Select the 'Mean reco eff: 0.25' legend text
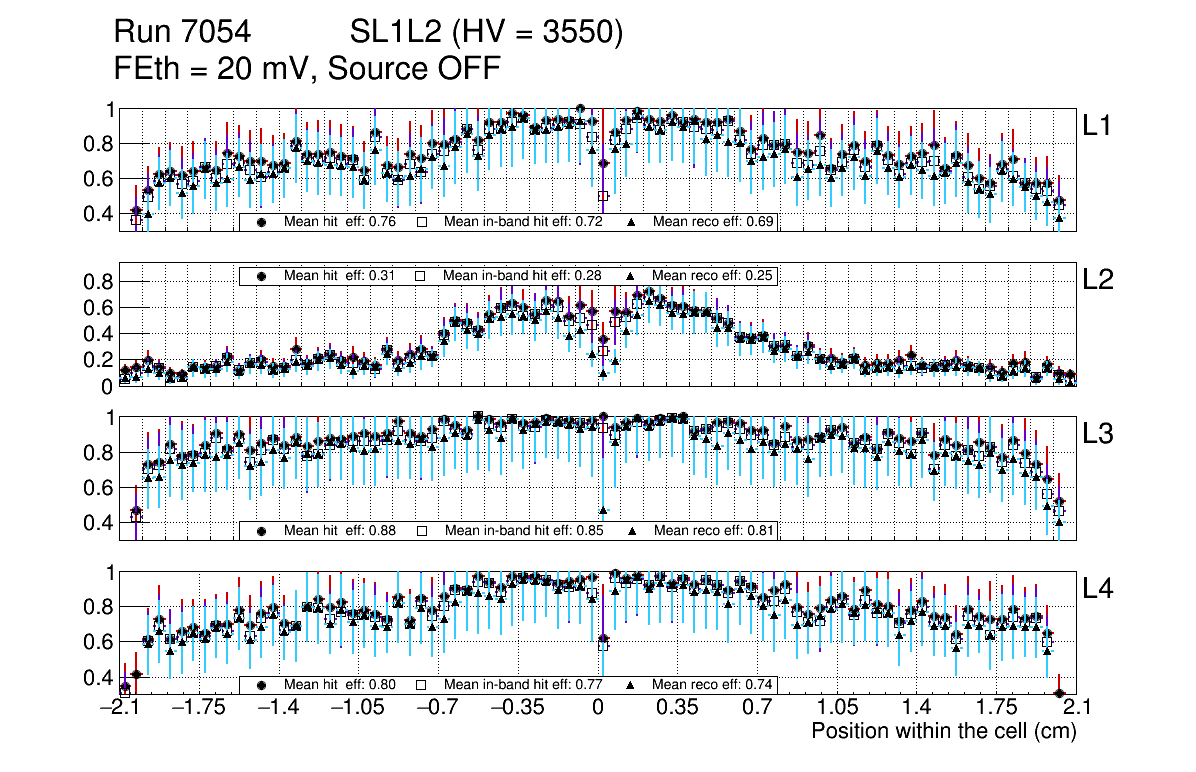1196x772 pixels. (x=714, y=276)
